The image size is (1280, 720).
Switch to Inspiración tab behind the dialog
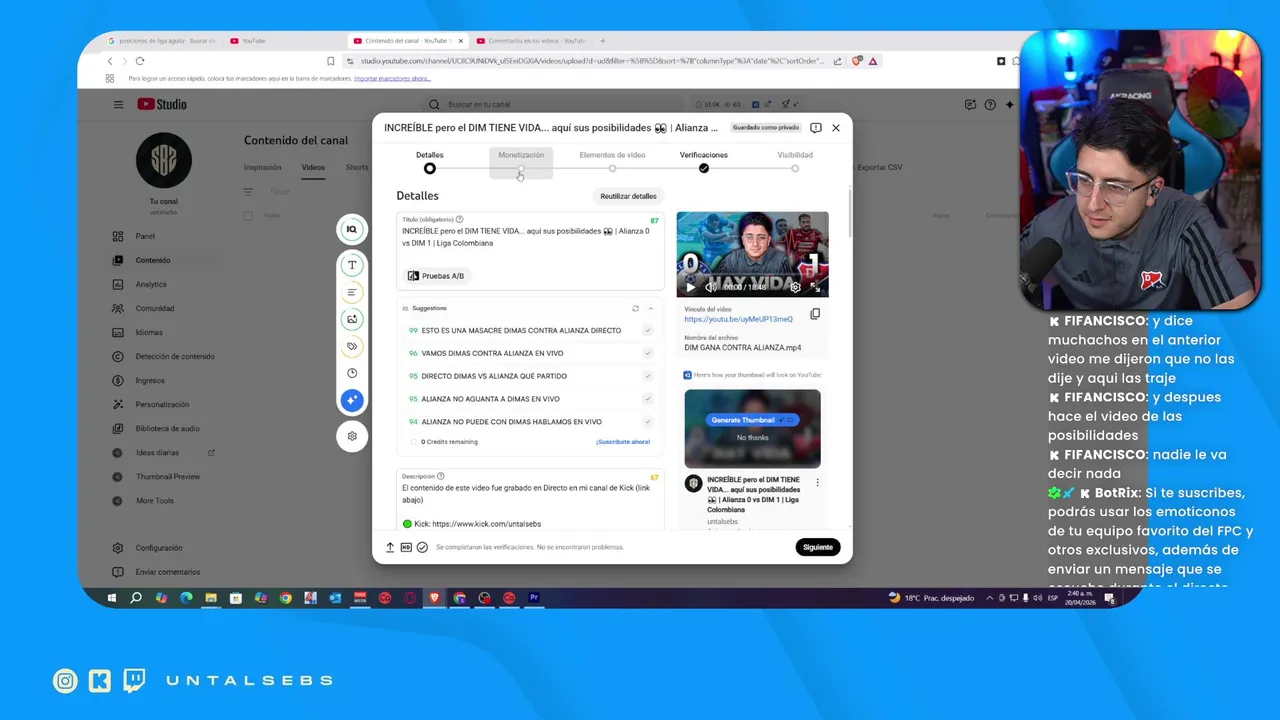point(263,167)
